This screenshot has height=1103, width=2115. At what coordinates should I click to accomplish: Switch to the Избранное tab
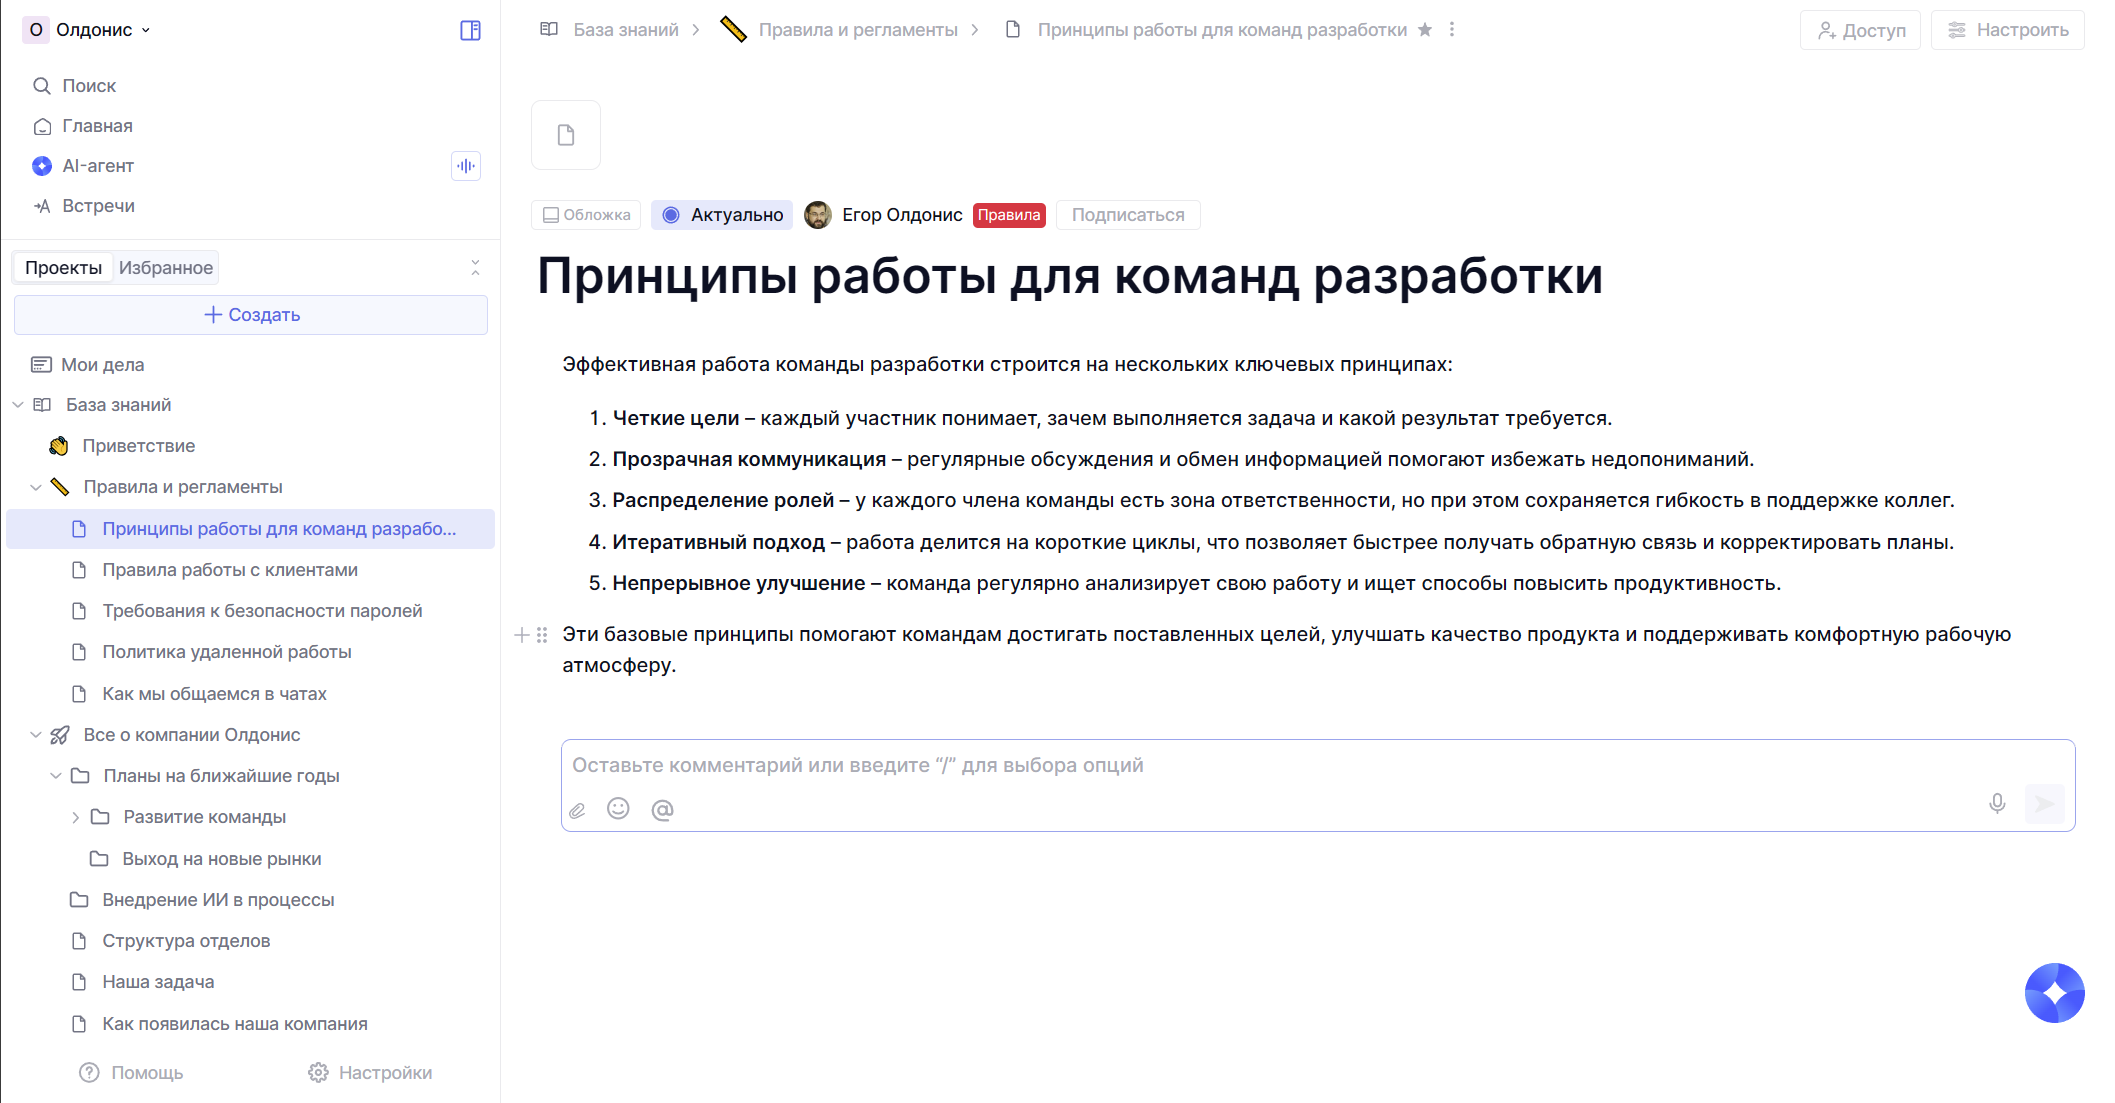(x=166, y=268)
